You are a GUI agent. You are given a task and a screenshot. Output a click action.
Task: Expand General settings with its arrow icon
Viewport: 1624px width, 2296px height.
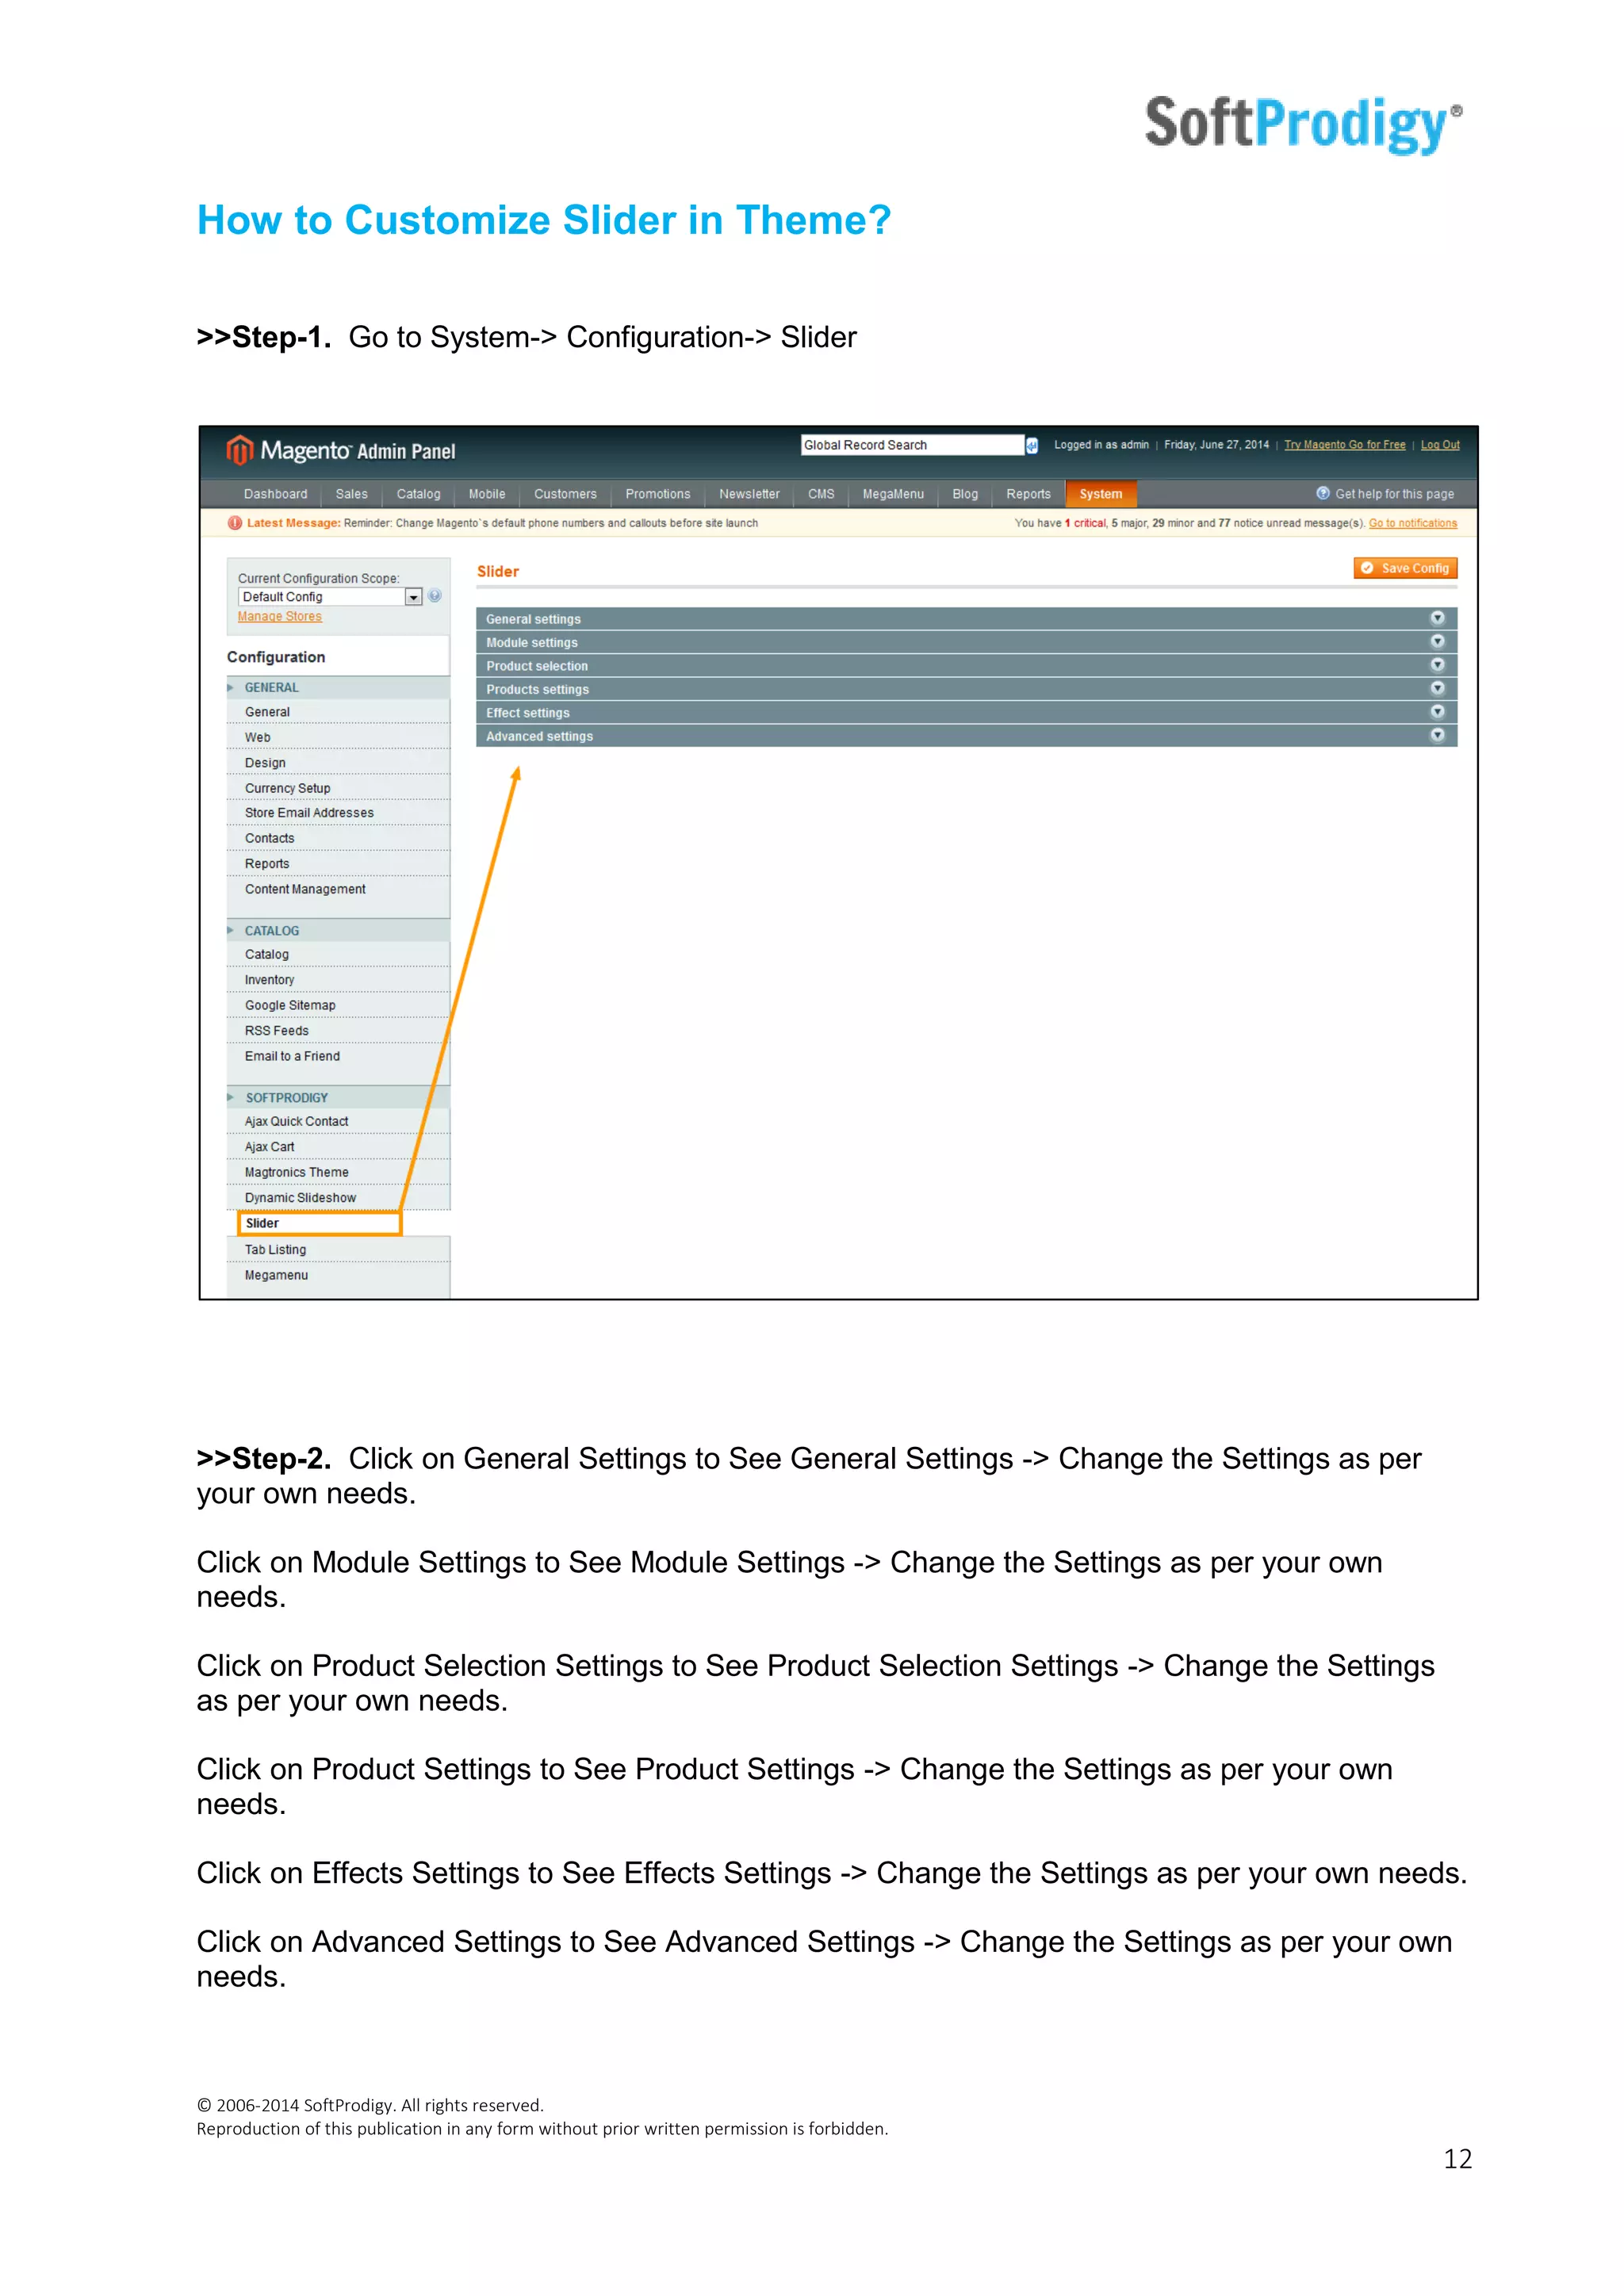[x=1437, y=618]
